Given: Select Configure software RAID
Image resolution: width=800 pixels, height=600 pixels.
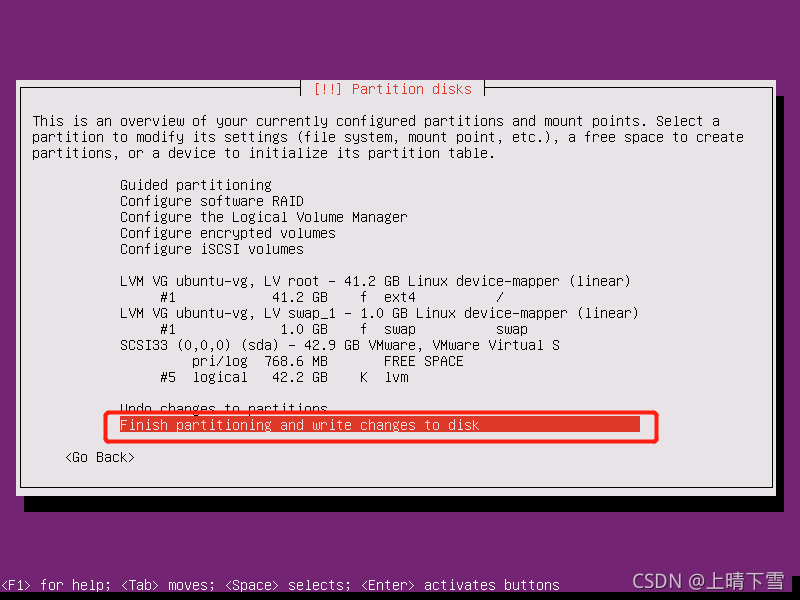Looking at the screenshot, I should [212, 201].
